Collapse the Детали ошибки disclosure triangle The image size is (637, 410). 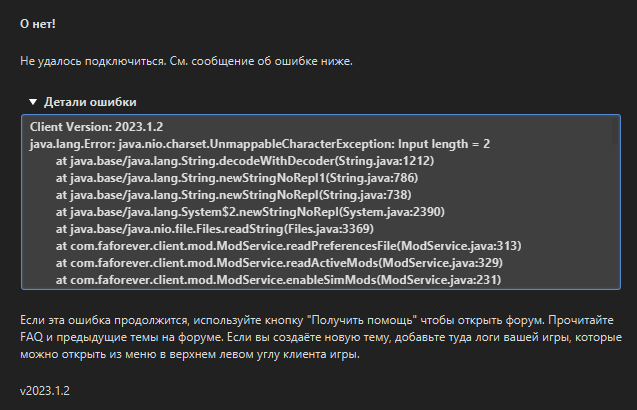(x=33, y=102)
